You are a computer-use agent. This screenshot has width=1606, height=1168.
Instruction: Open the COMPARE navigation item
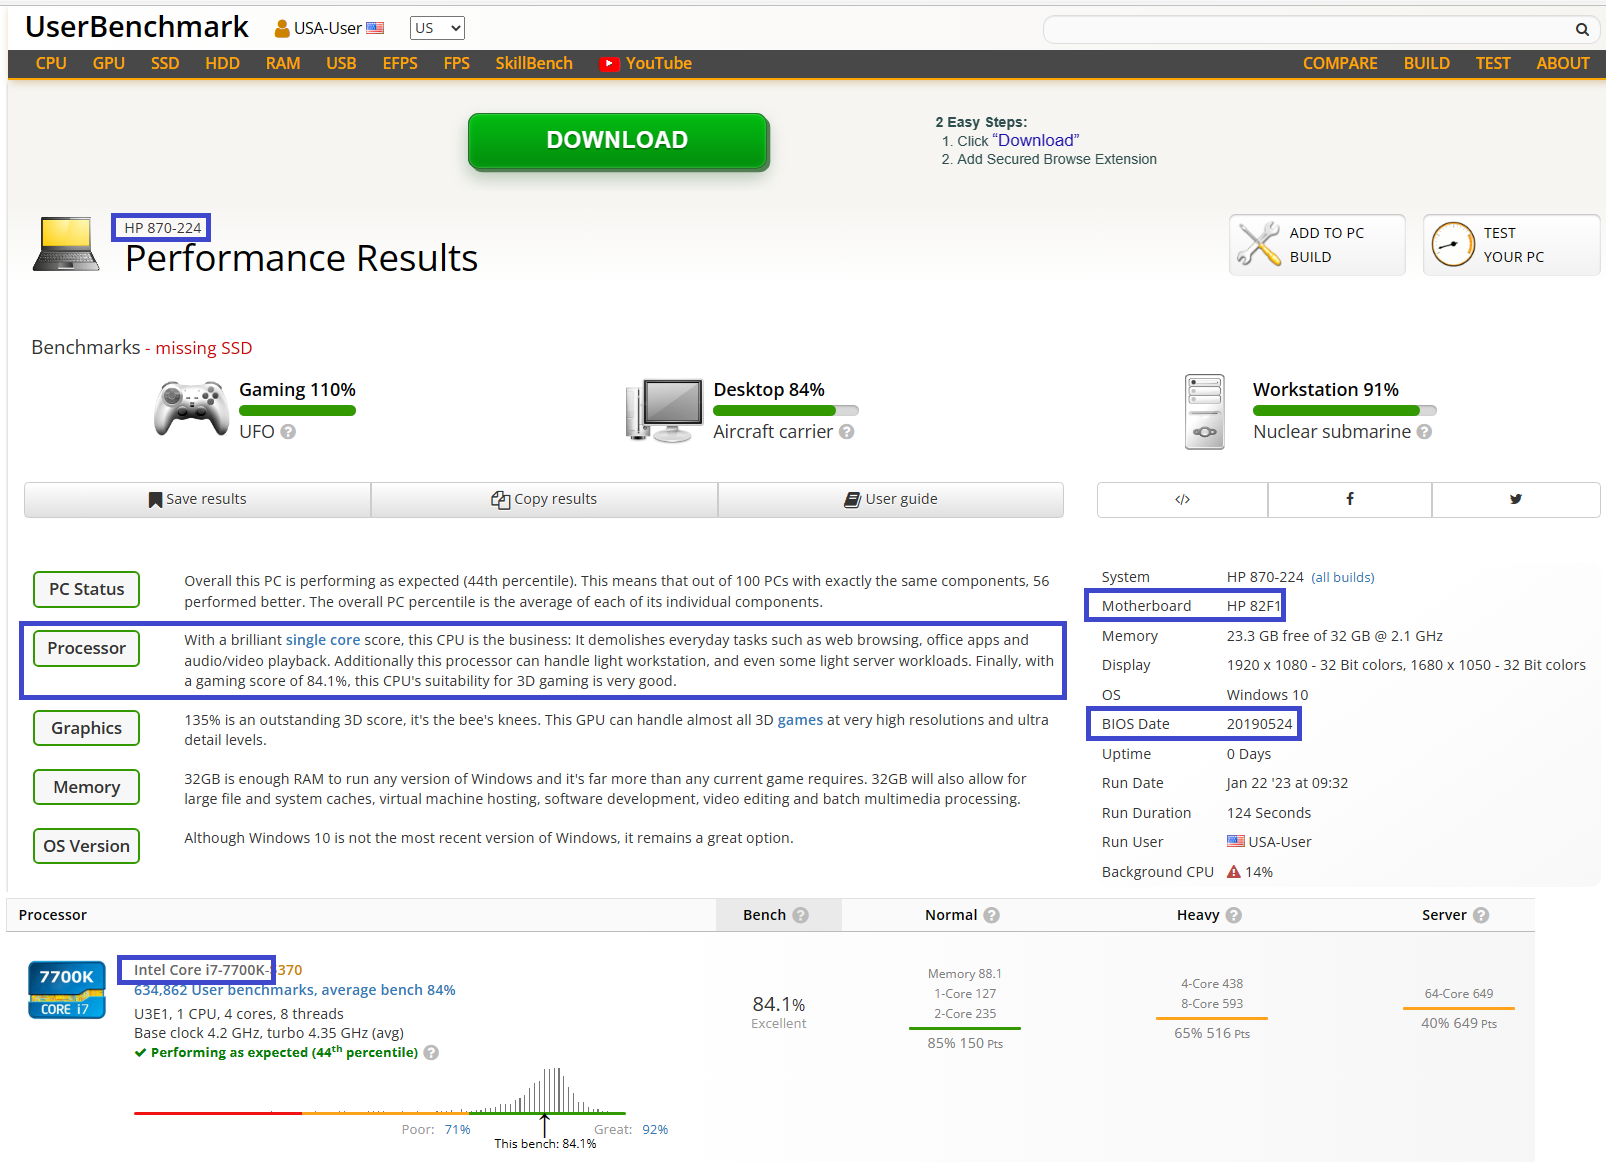click(x=1340, y=63)
